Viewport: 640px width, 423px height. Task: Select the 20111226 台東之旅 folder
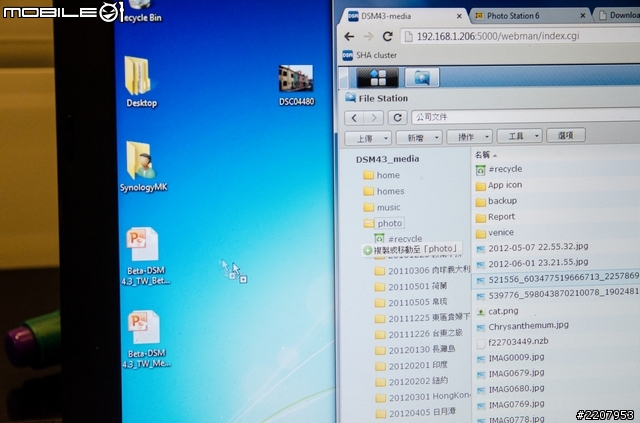pos(419,334)
